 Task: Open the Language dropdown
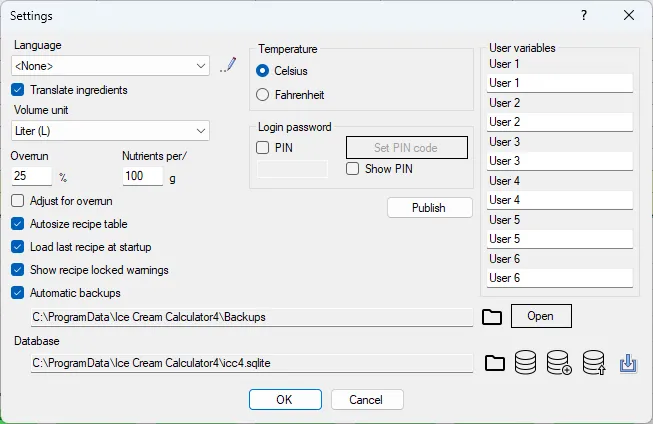(110, 66)
